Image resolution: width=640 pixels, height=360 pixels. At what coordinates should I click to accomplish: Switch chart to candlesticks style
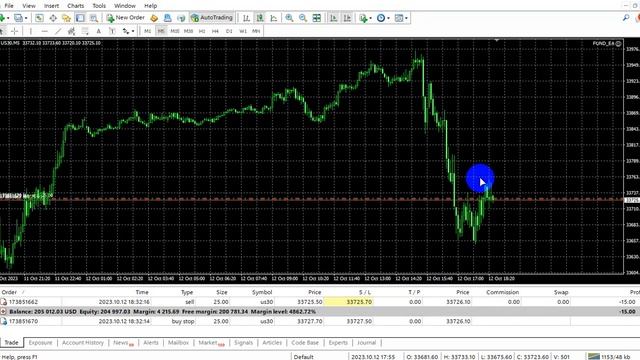pyautogui.click(x=260, y=18)
